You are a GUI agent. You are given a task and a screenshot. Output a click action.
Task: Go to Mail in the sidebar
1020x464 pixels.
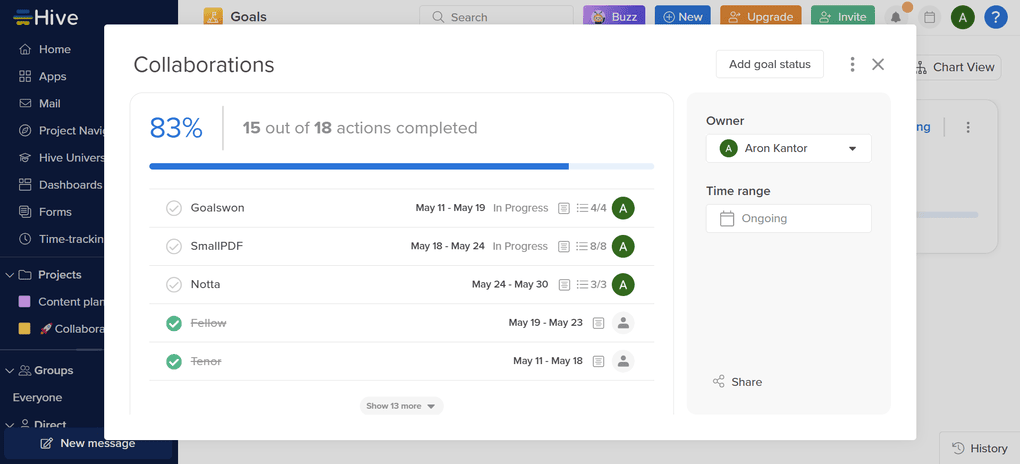click(x=49, y=103)
